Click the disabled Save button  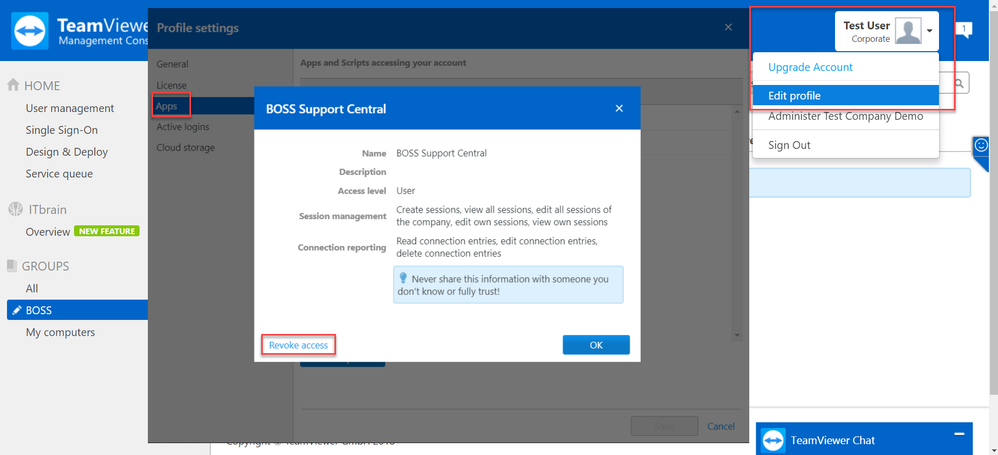coord(664,426)
